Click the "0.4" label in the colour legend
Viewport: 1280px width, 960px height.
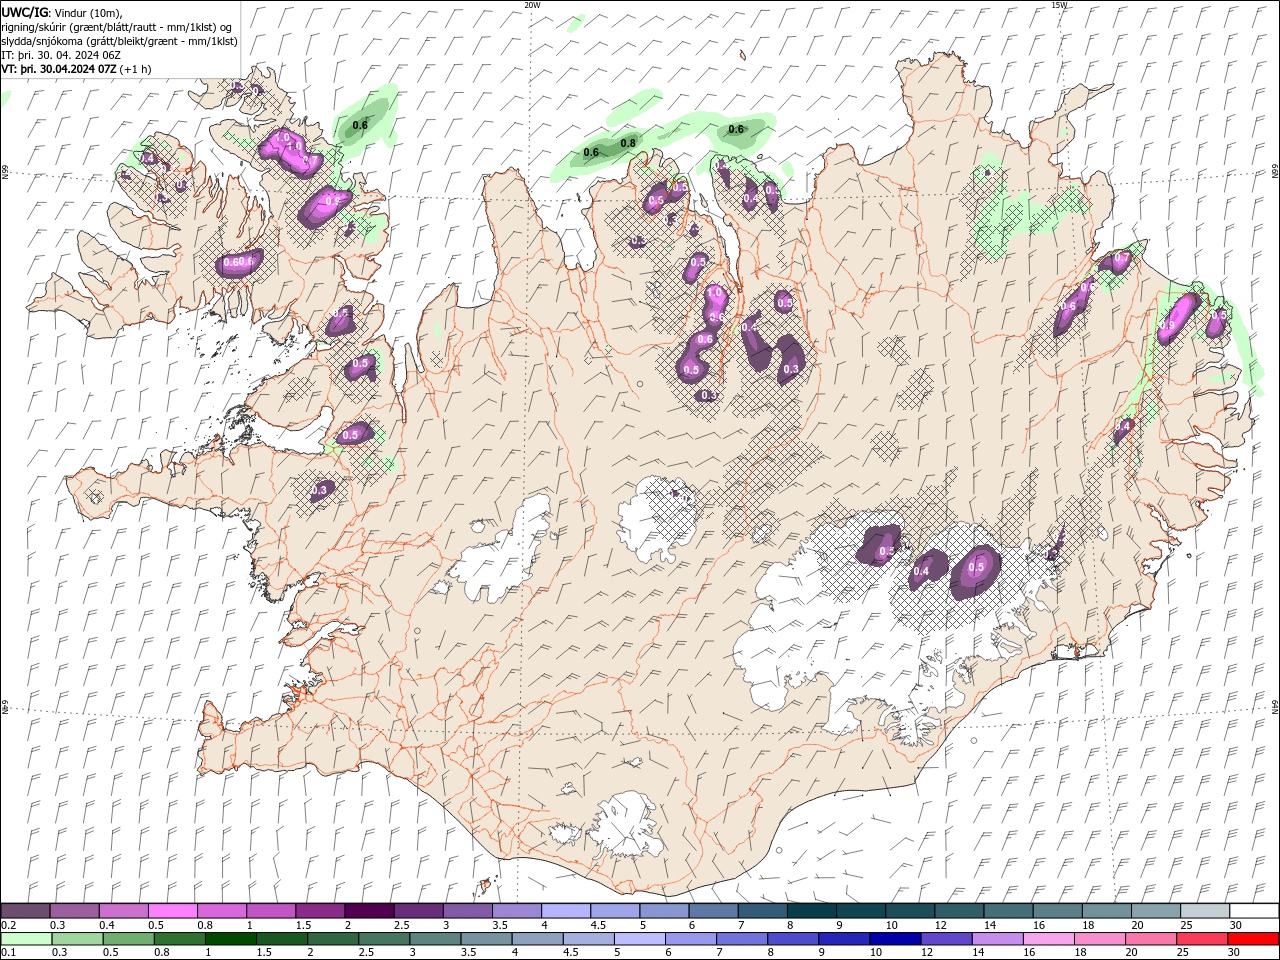[x=105, y=925]
